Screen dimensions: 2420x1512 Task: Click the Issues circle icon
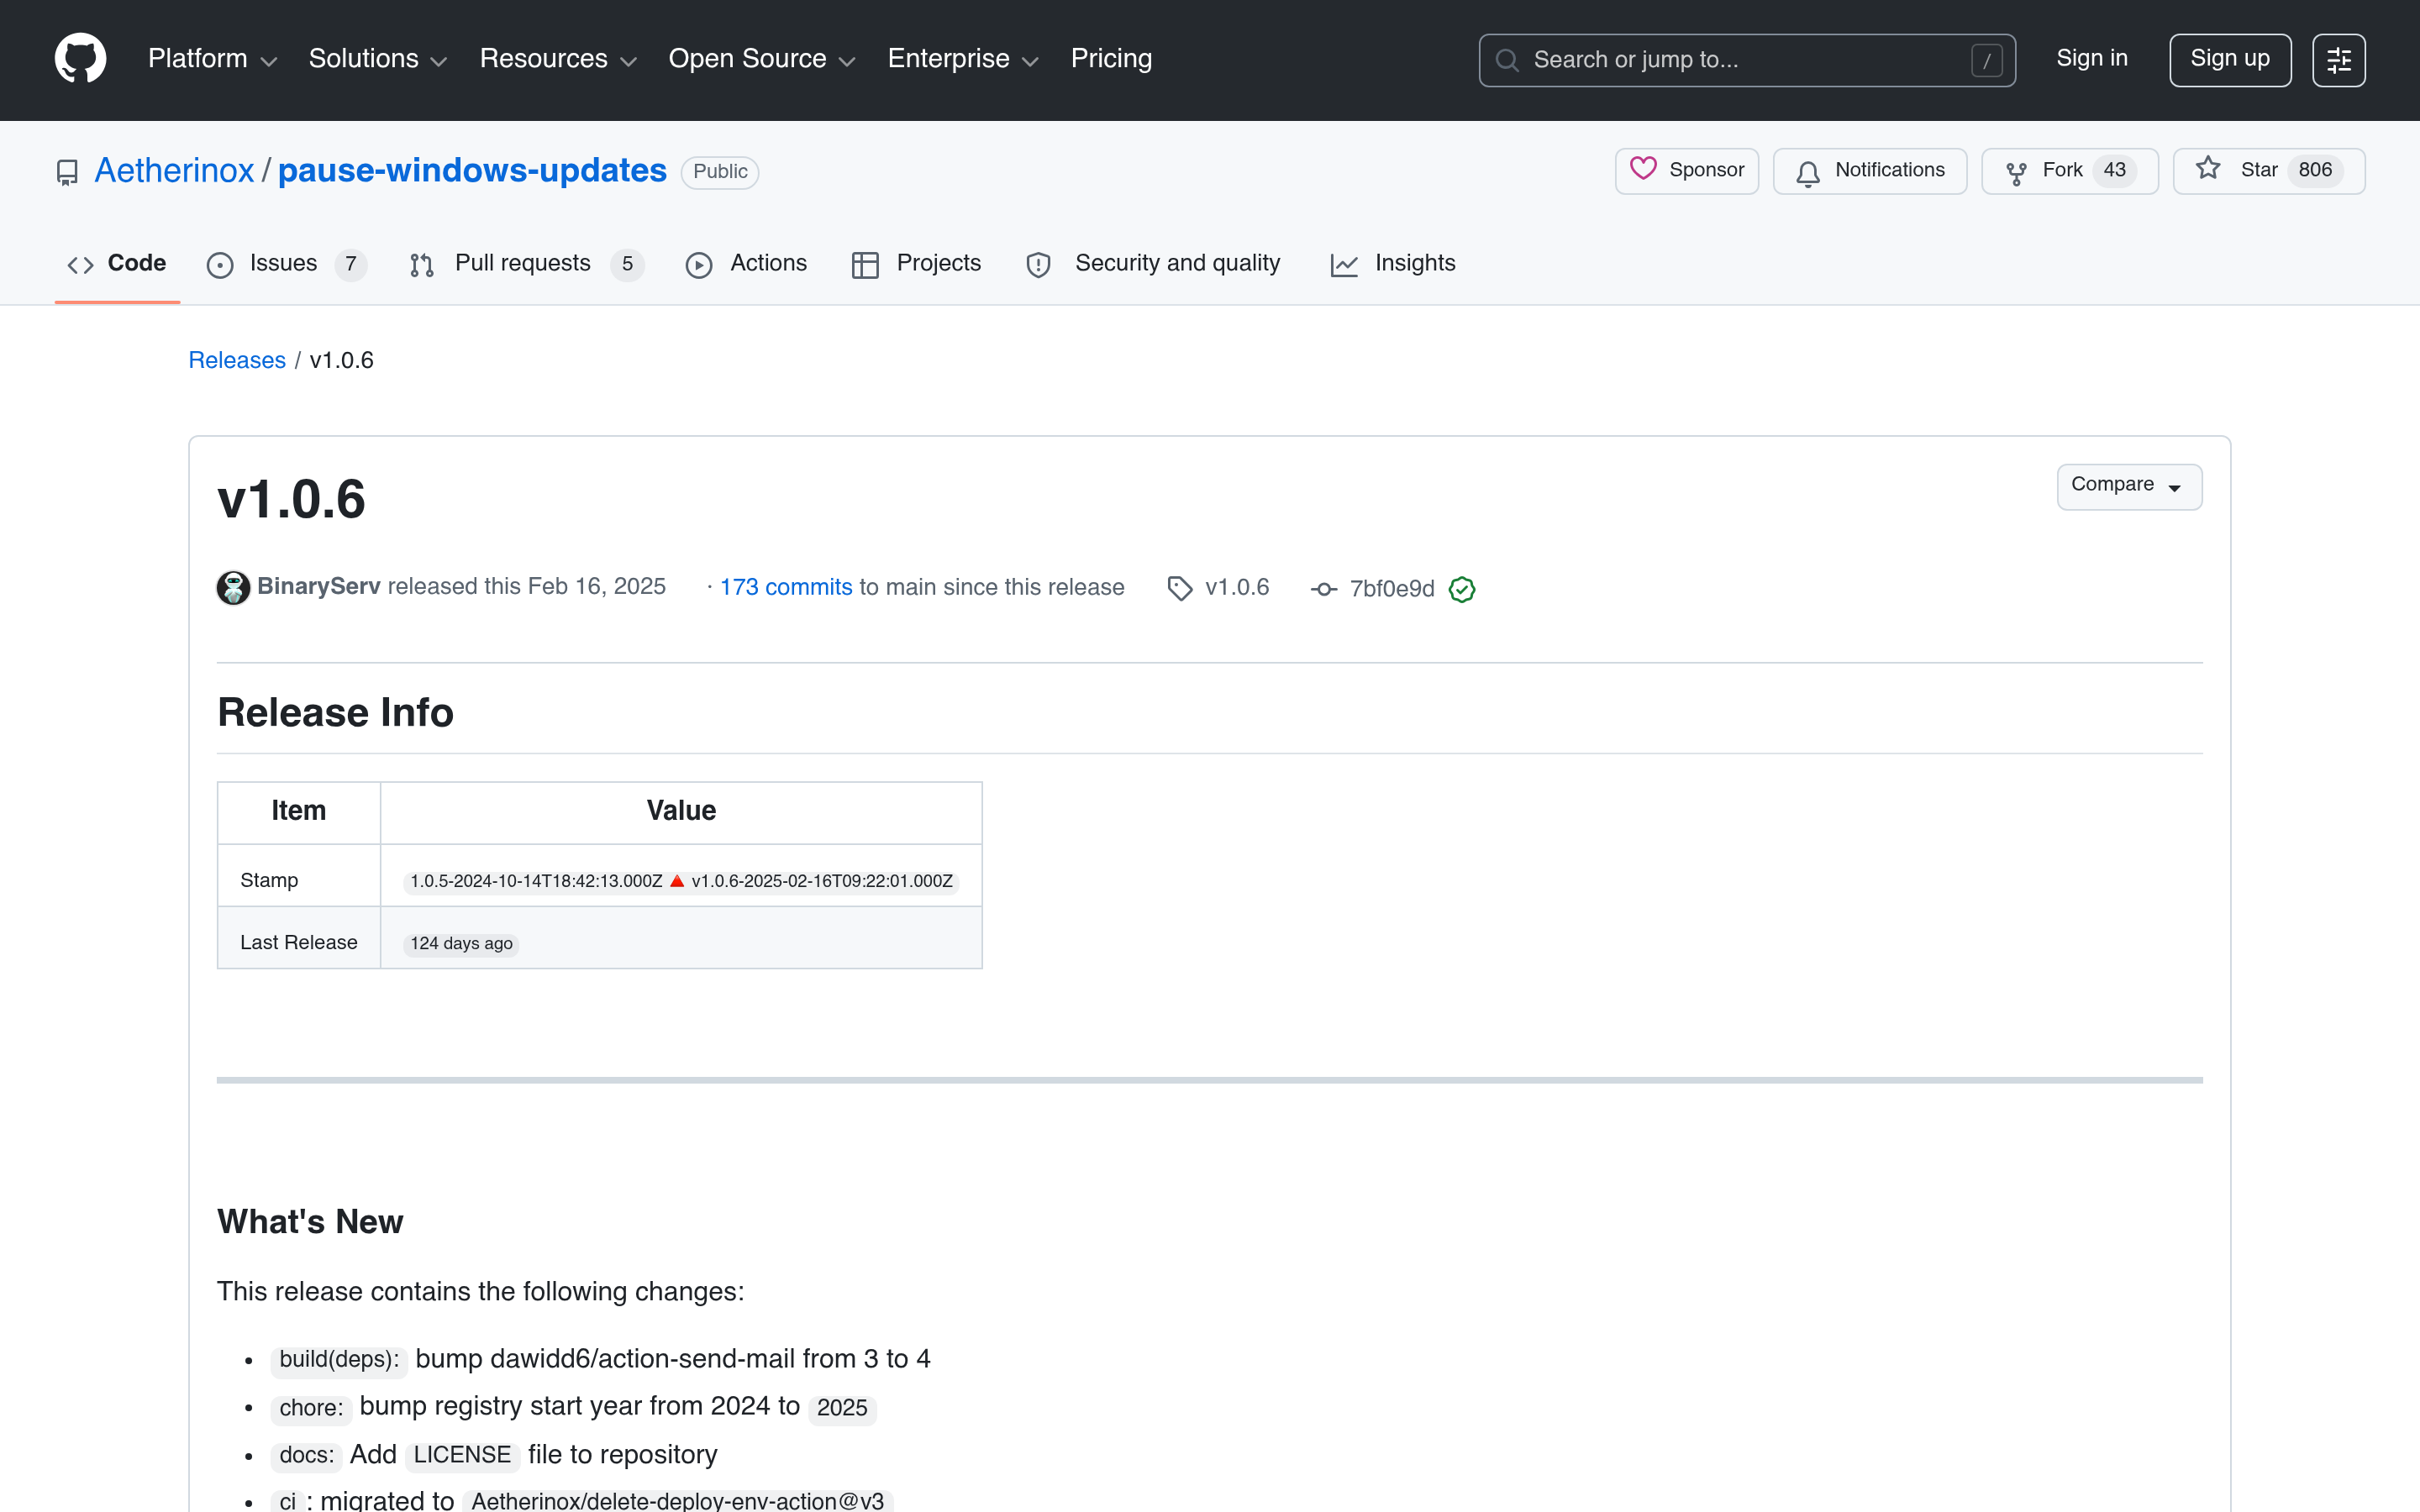(219, 265)
